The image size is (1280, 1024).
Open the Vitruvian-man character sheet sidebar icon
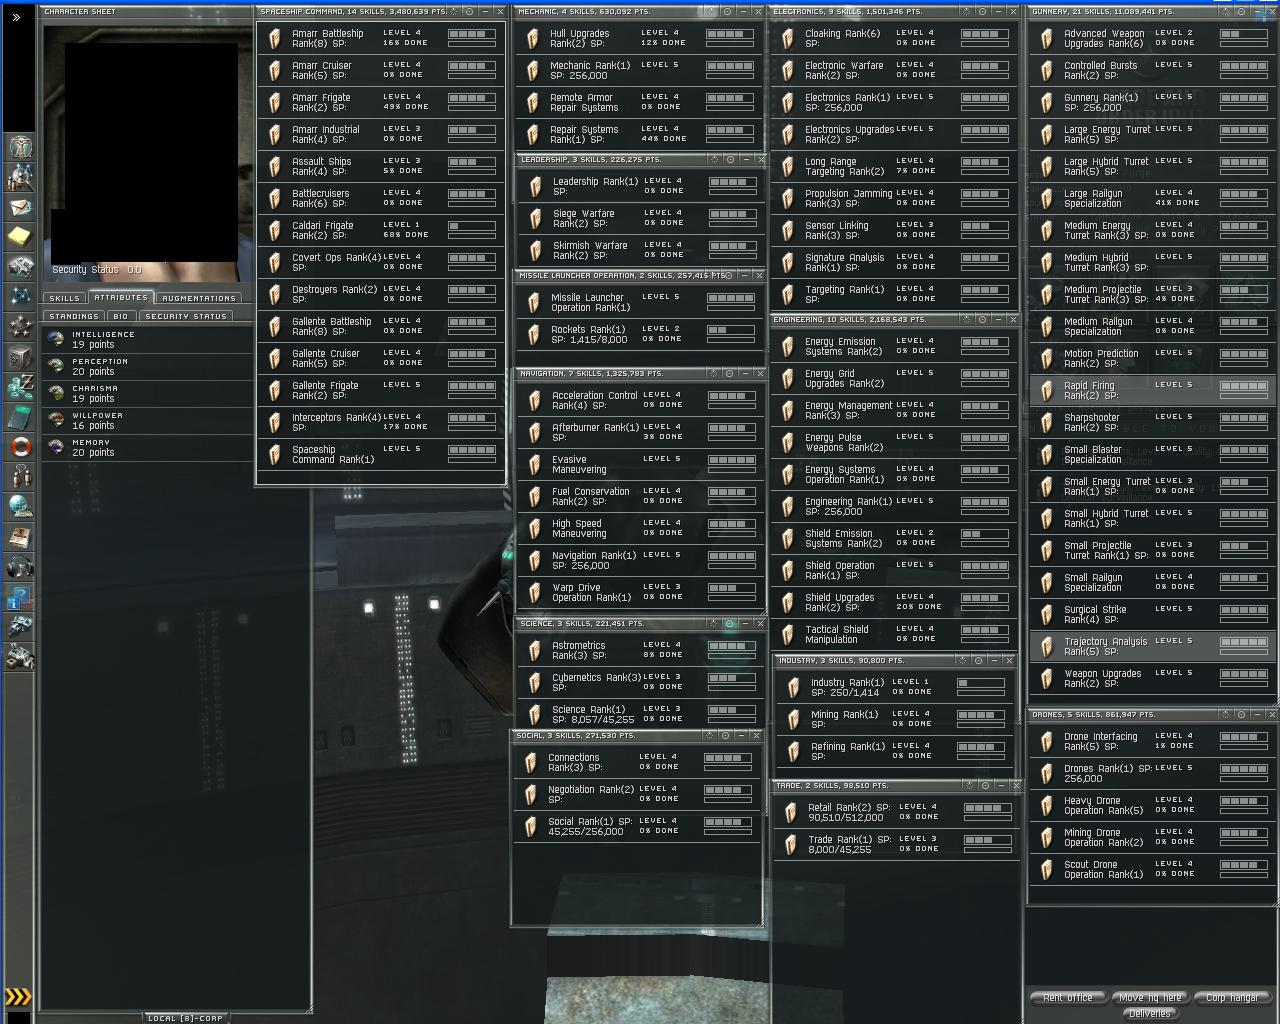click(20, 147)
